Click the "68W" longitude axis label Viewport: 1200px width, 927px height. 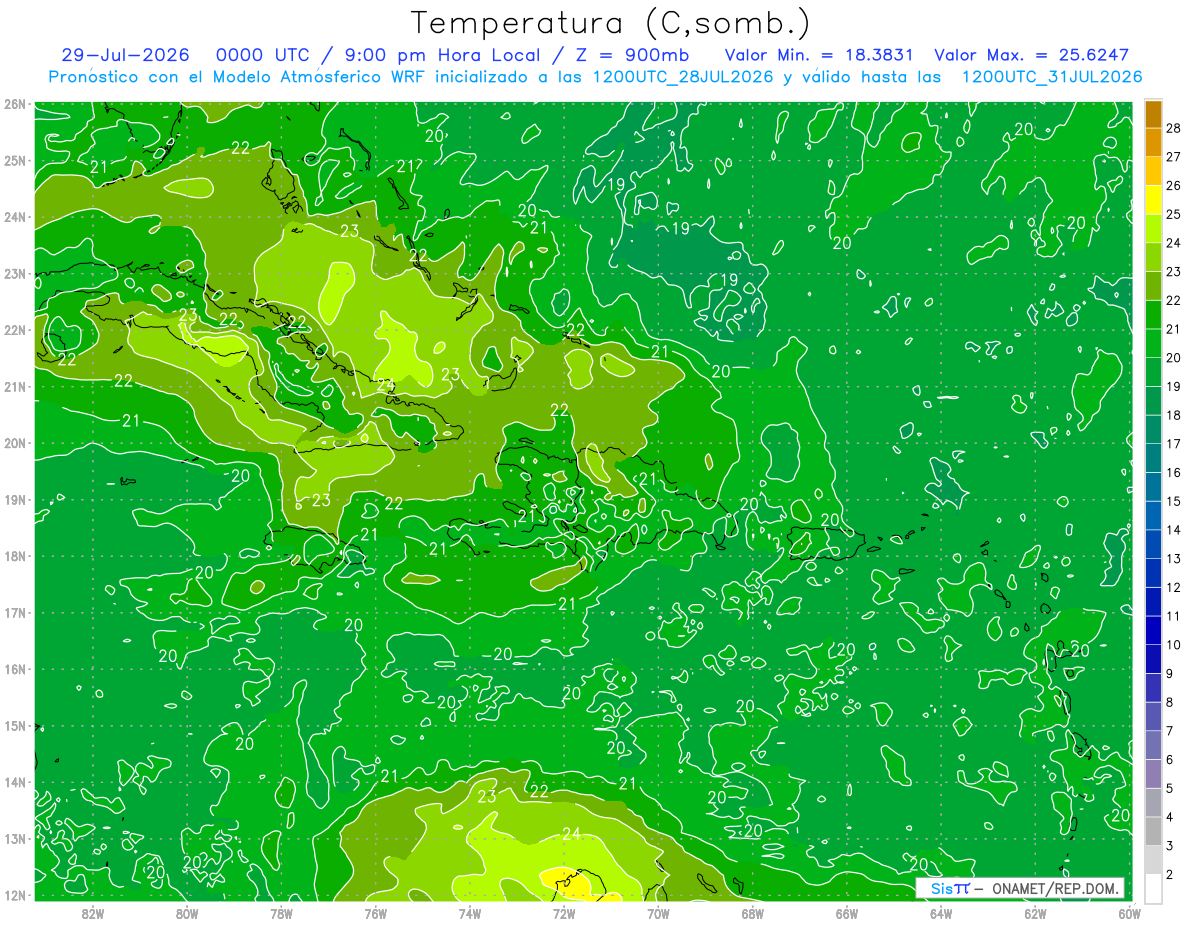tap(752, 913)
